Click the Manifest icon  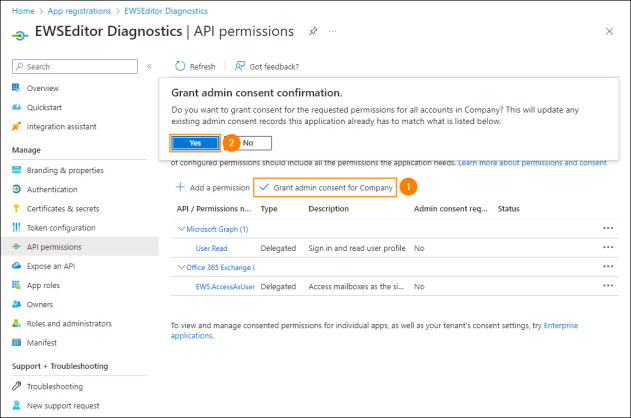(16, 342)
